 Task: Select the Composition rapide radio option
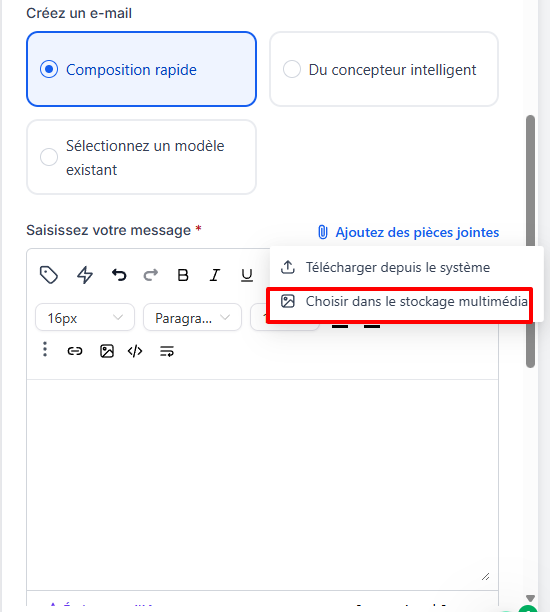[141, 69]
